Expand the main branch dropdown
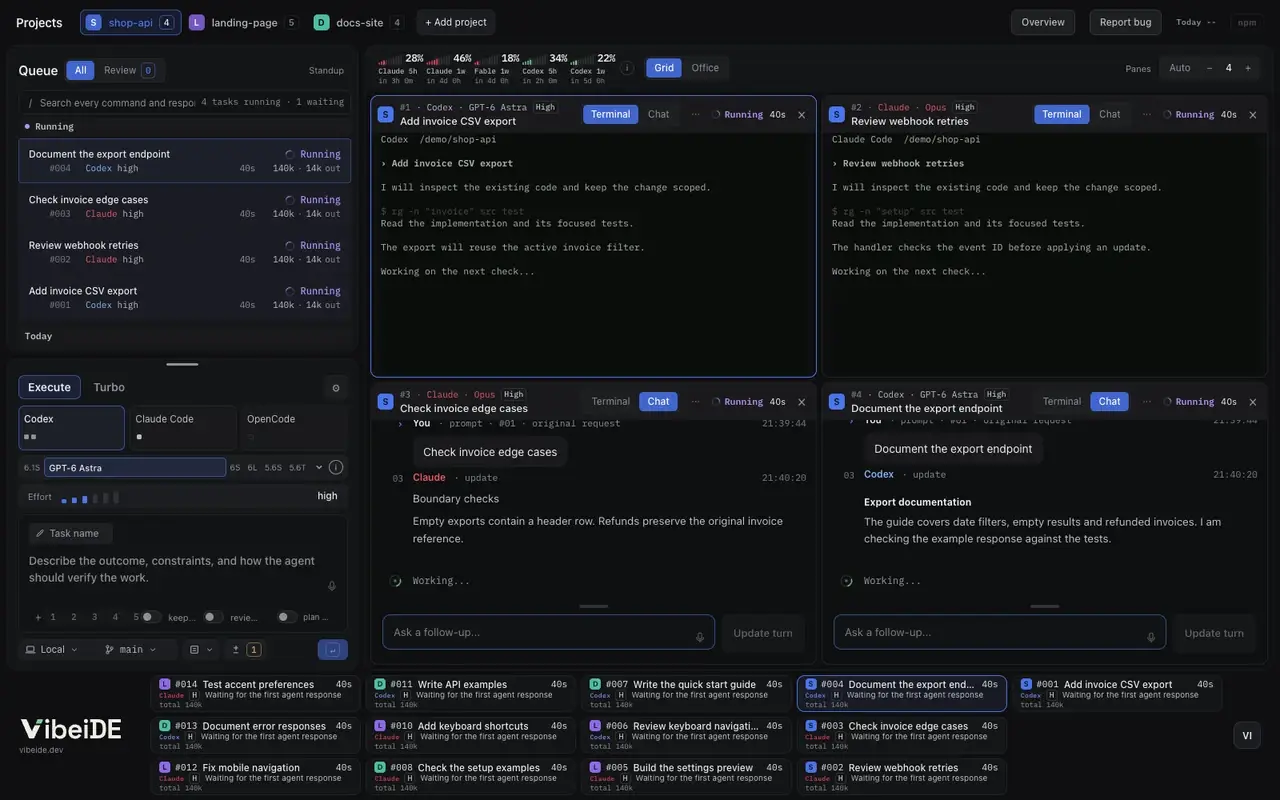The height and width of the screenshot is (800, 1280). pyautogui.click(x=131, y=650)
